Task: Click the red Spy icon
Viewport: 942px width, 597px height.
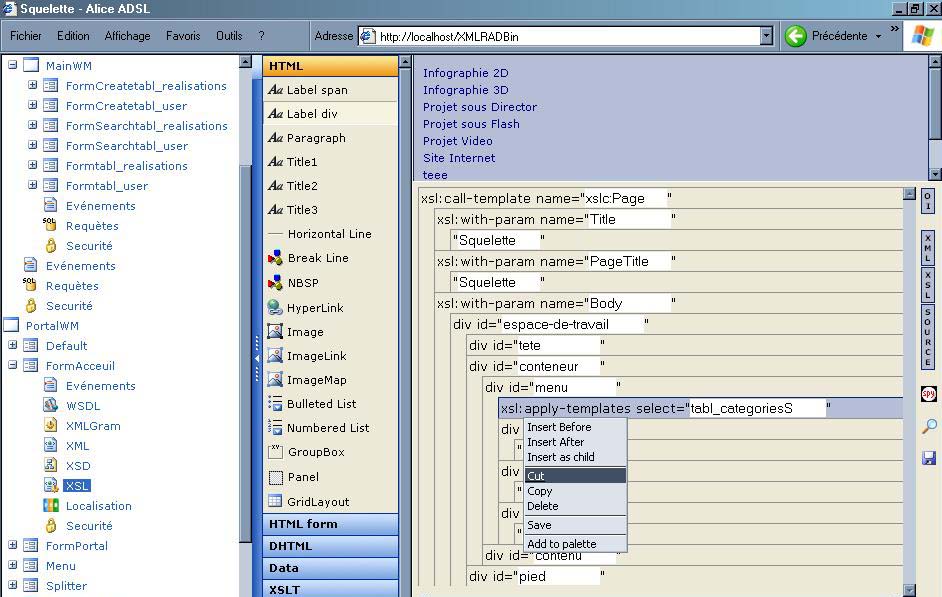Action: pyautogui.click(x=929, y=395)
